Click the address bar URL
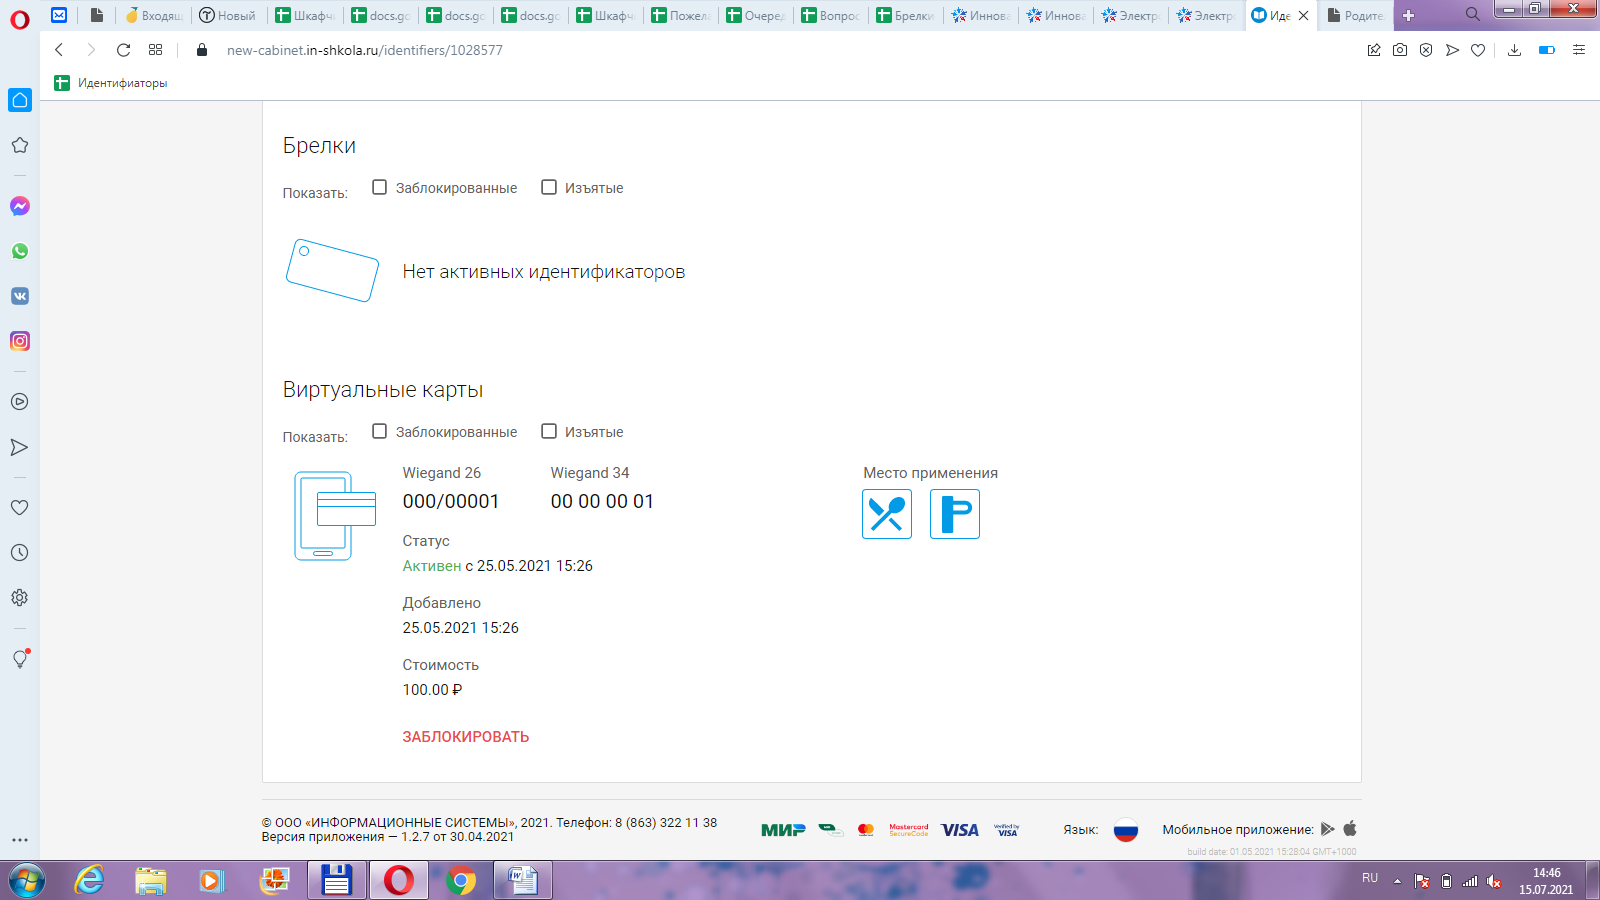 tap(365, 50)
